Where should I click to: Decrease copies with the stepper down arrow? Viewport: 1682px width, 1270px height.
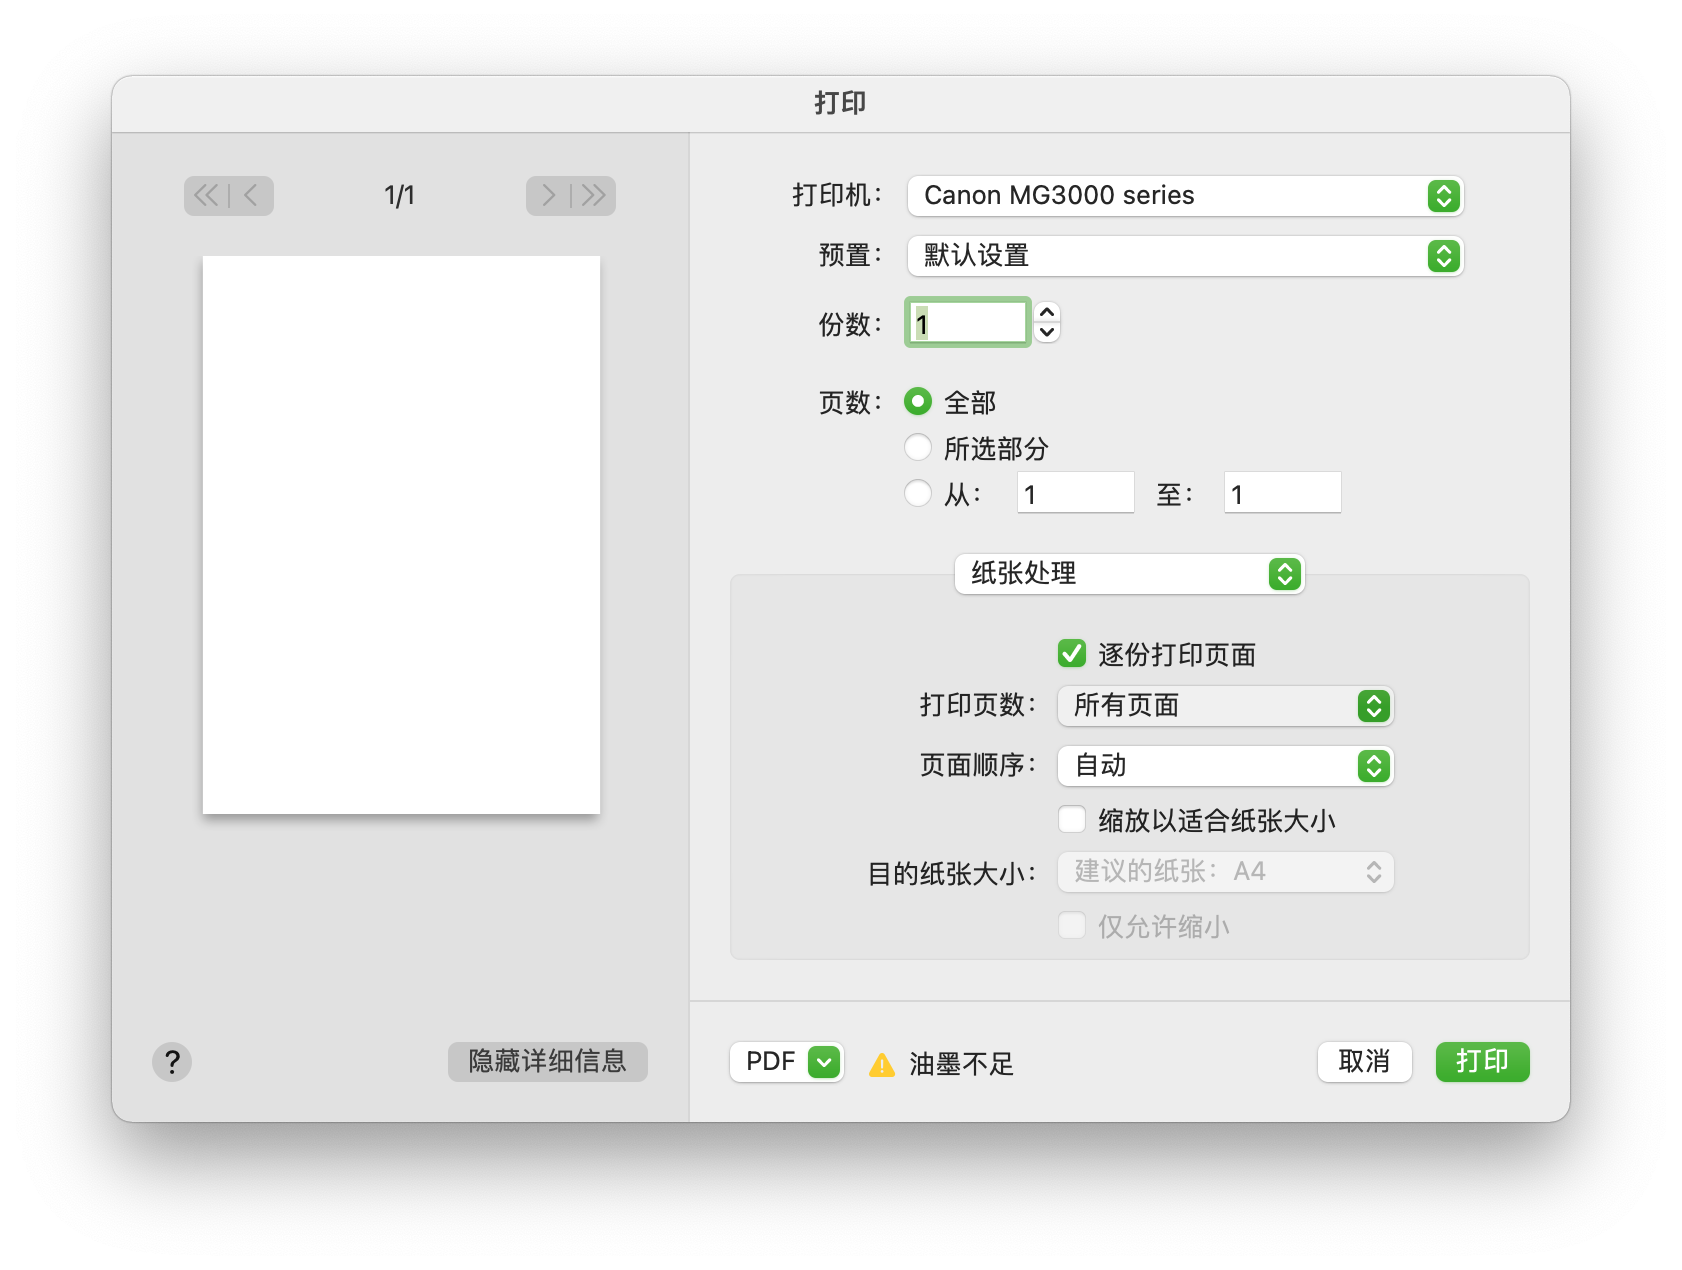click(x=1047, y=333)
